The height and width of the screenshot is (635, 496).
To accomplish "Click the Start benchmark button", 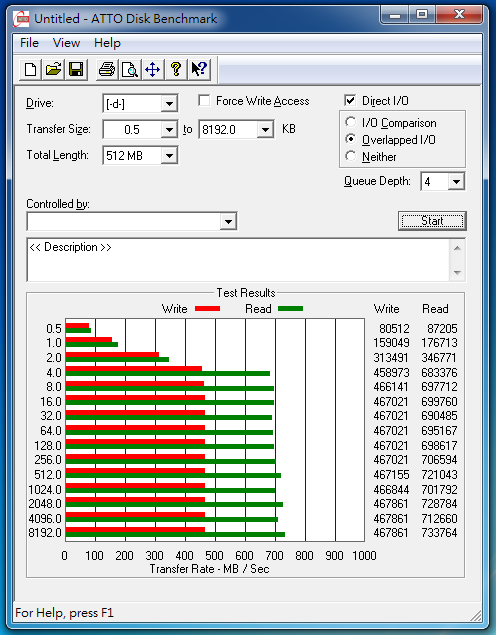I will click(432, 221).
